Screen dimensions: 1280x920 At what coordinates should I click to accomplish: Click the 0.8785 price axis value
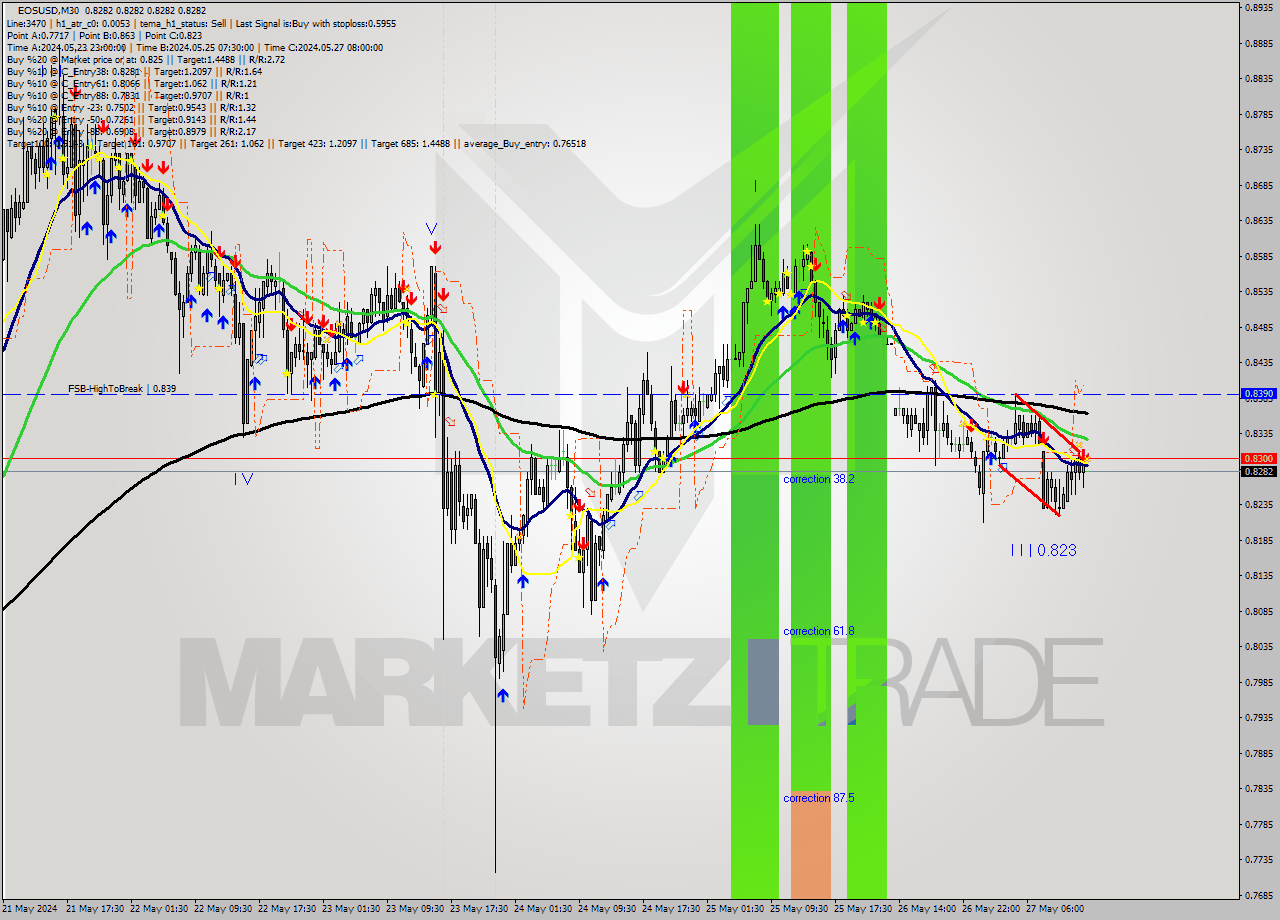point(1258,114)
